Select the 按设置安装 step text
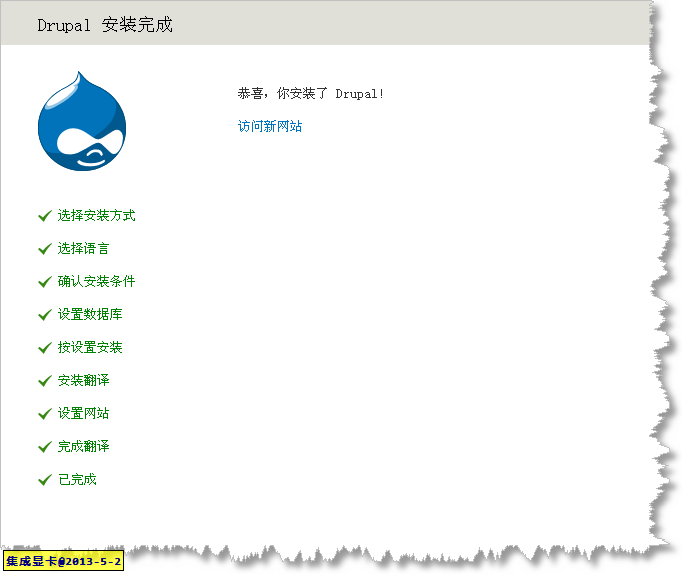 coord(90,347)
